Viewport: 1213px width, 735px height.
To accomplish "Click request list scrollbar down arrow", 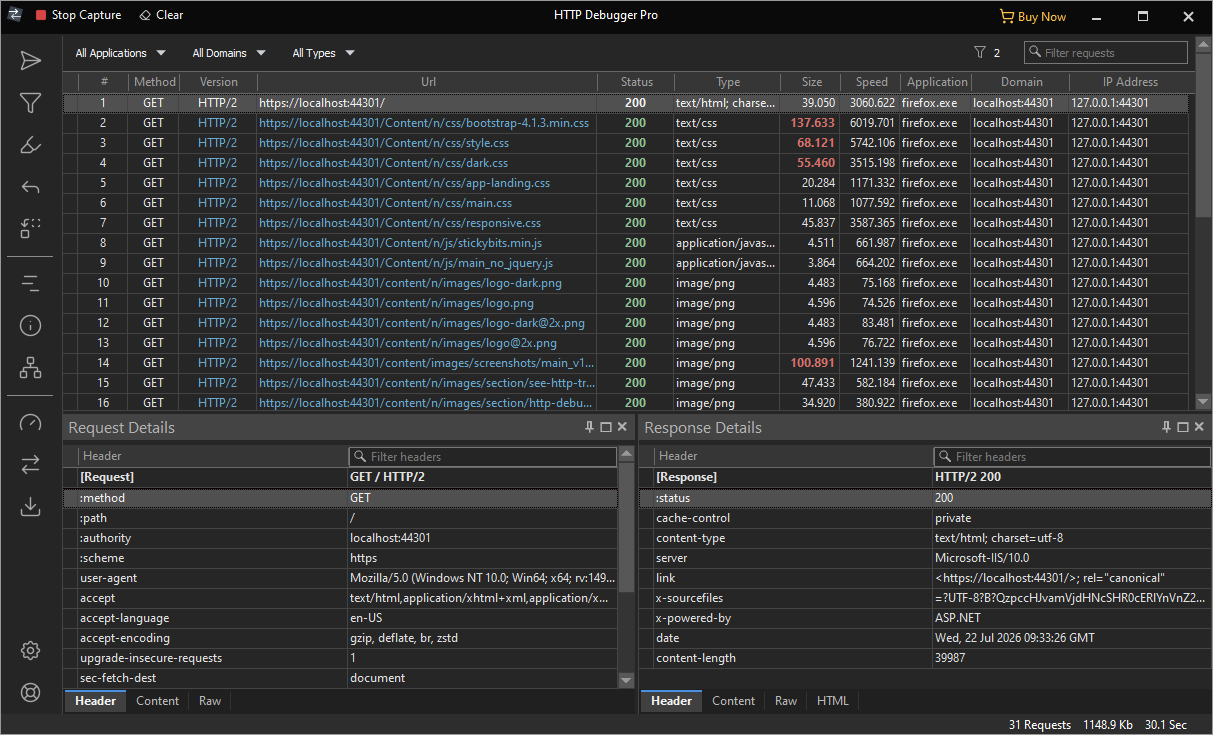I will click(1203, 402).
